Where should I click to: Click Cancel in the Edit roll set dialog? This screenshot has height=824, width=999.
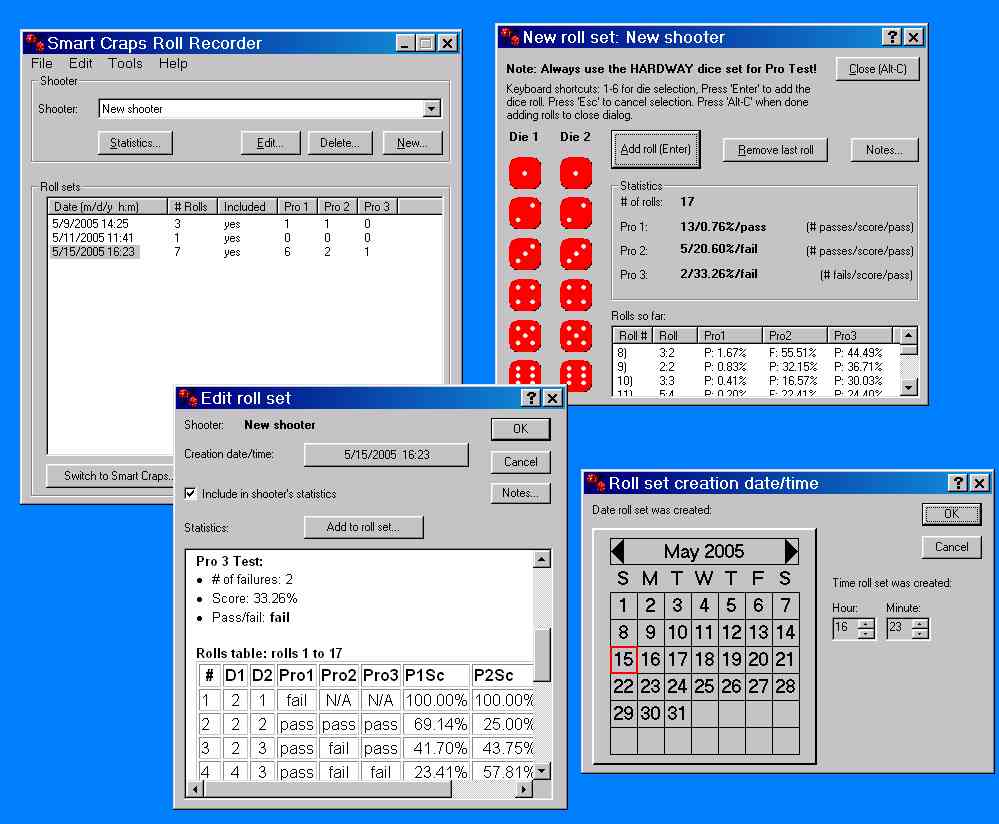(521, 462)
